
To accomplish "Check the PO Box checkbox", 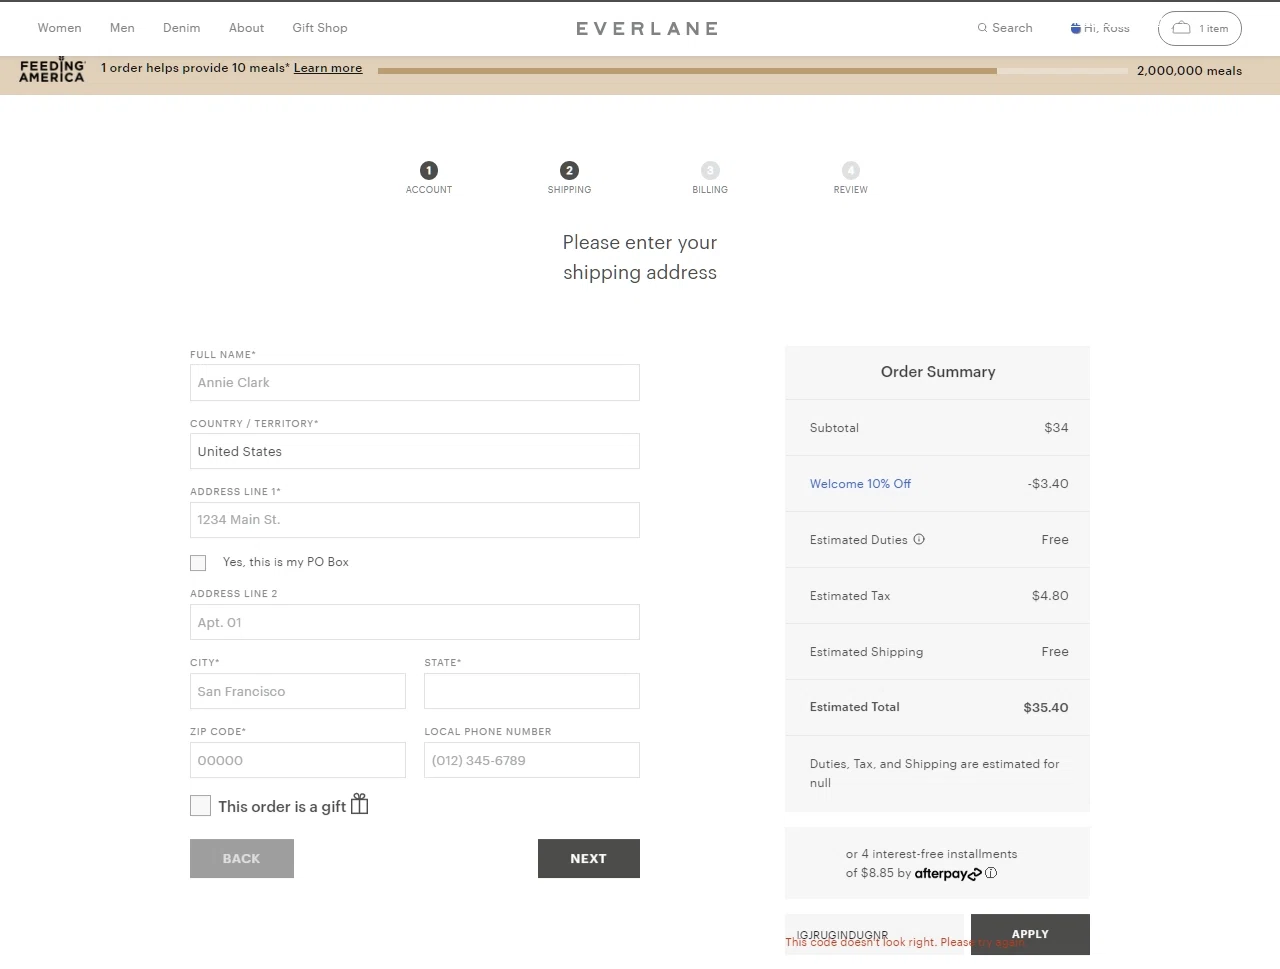I will pyautogui.click(x=198, y=563).
